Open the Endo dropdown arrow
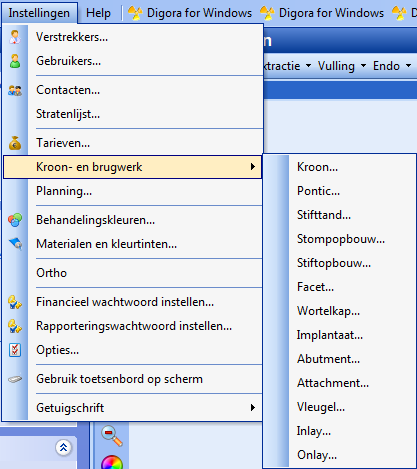Image resolution: width=417 pixels, height=469 pixels. 408,66
